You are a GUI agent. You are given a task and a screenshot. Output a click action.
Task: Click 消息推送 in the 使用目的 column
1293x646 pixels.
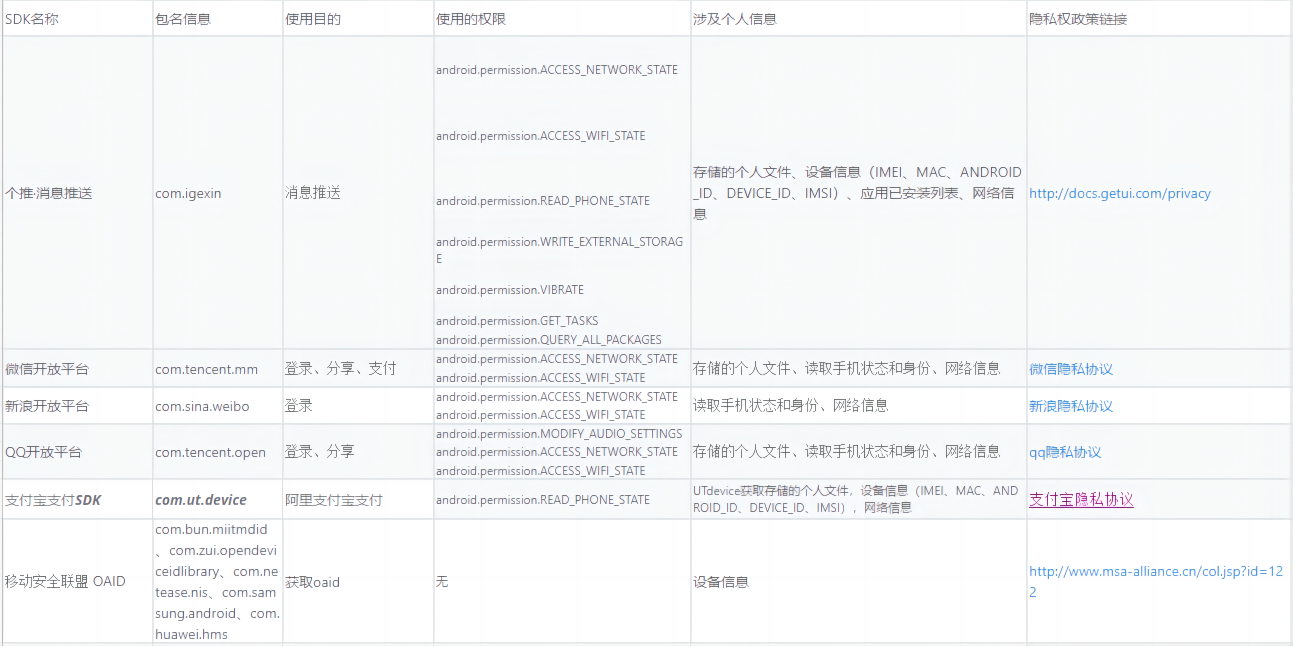[313, 193]
